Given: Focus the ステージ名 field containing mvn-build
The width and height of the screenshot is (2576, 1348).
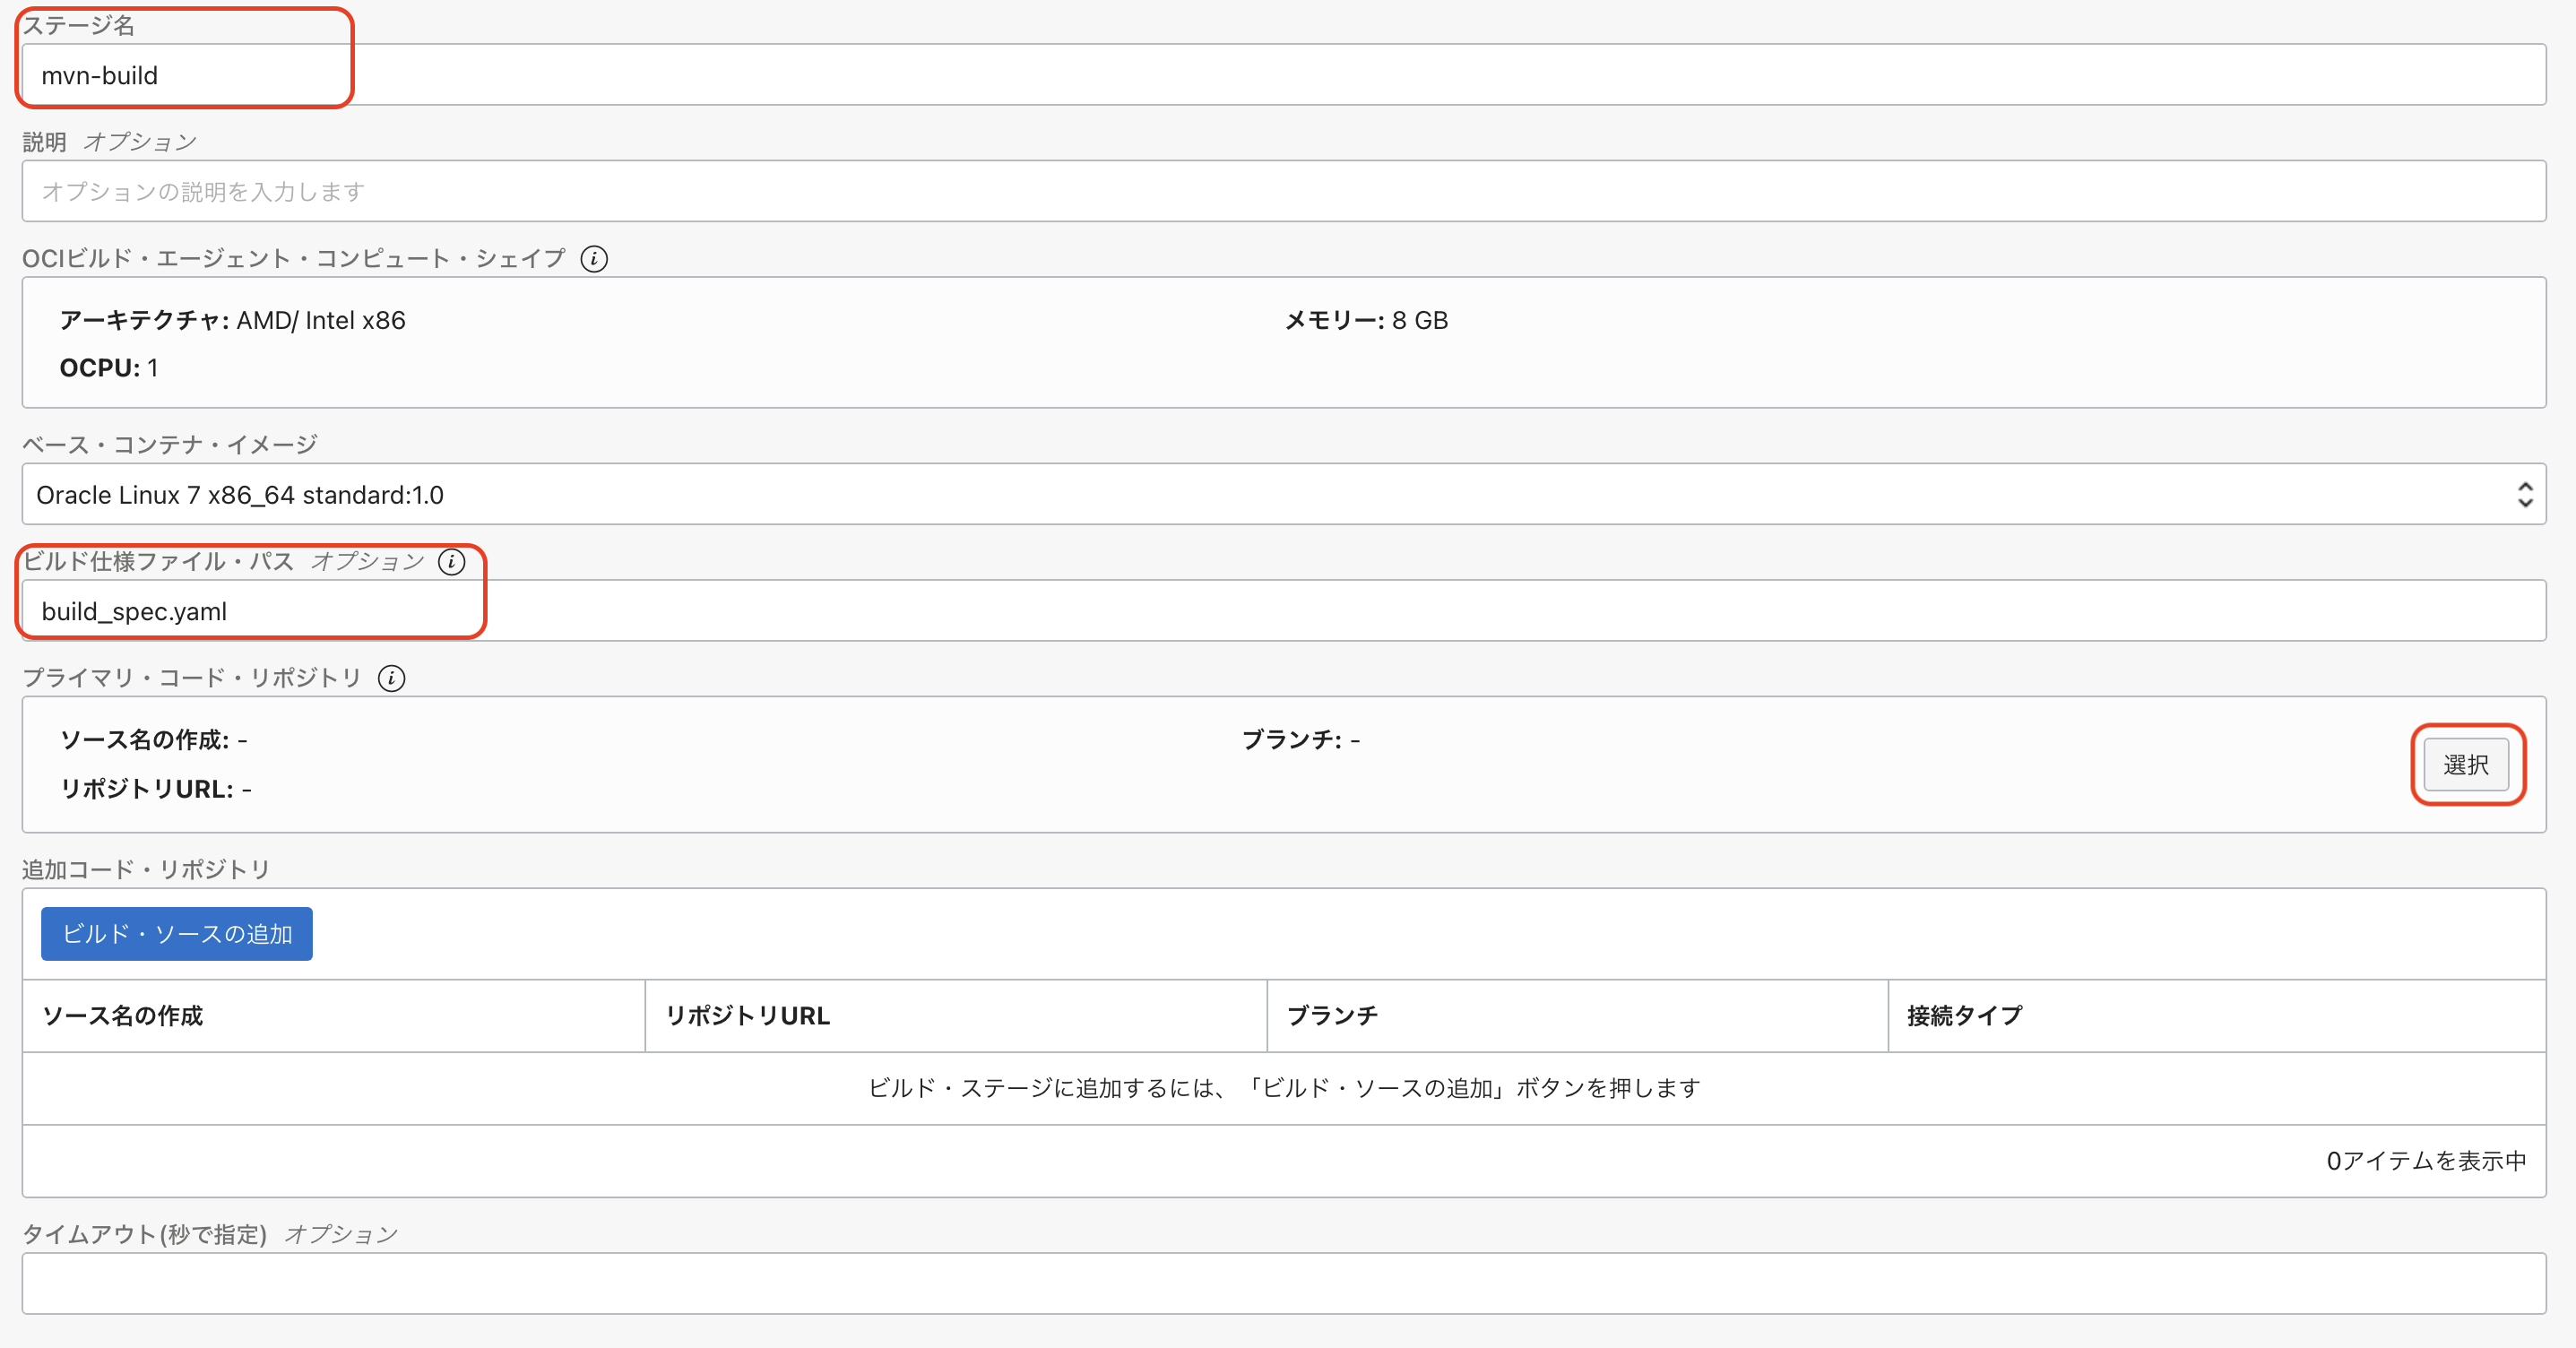Looking at the screenshot, I should pyautogui.click(x=1284, y=75).
